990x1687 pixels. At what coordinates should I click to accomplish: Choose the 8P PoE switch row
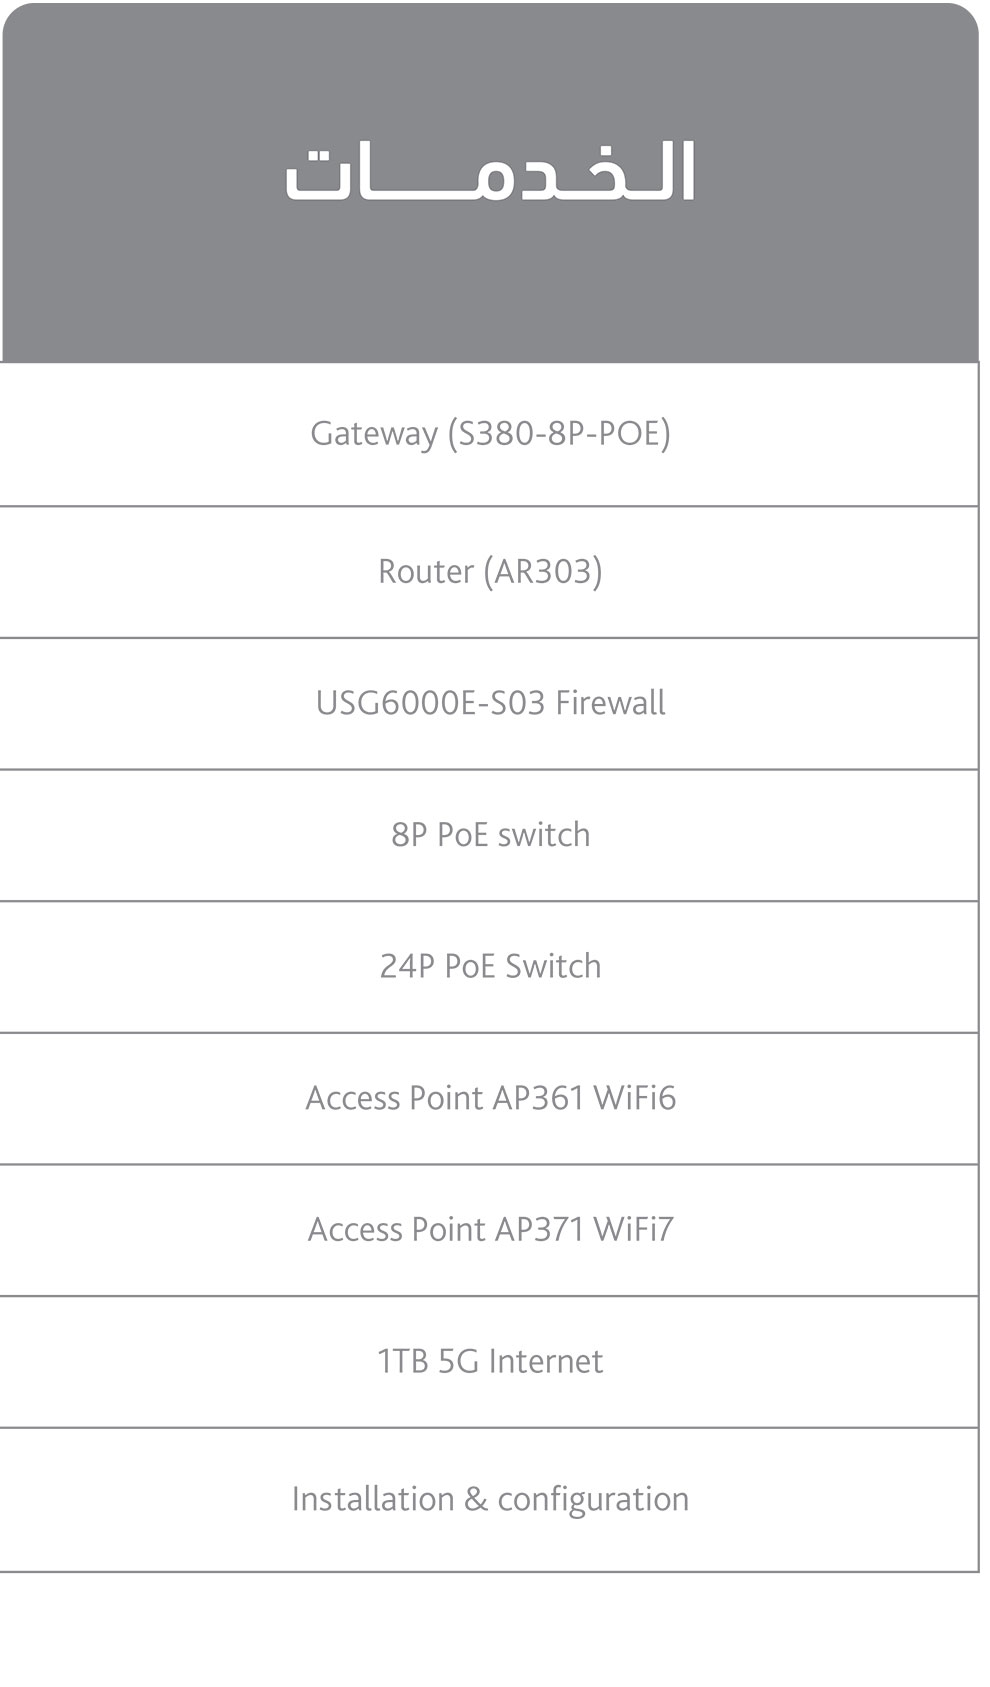[x=490, y=835]
